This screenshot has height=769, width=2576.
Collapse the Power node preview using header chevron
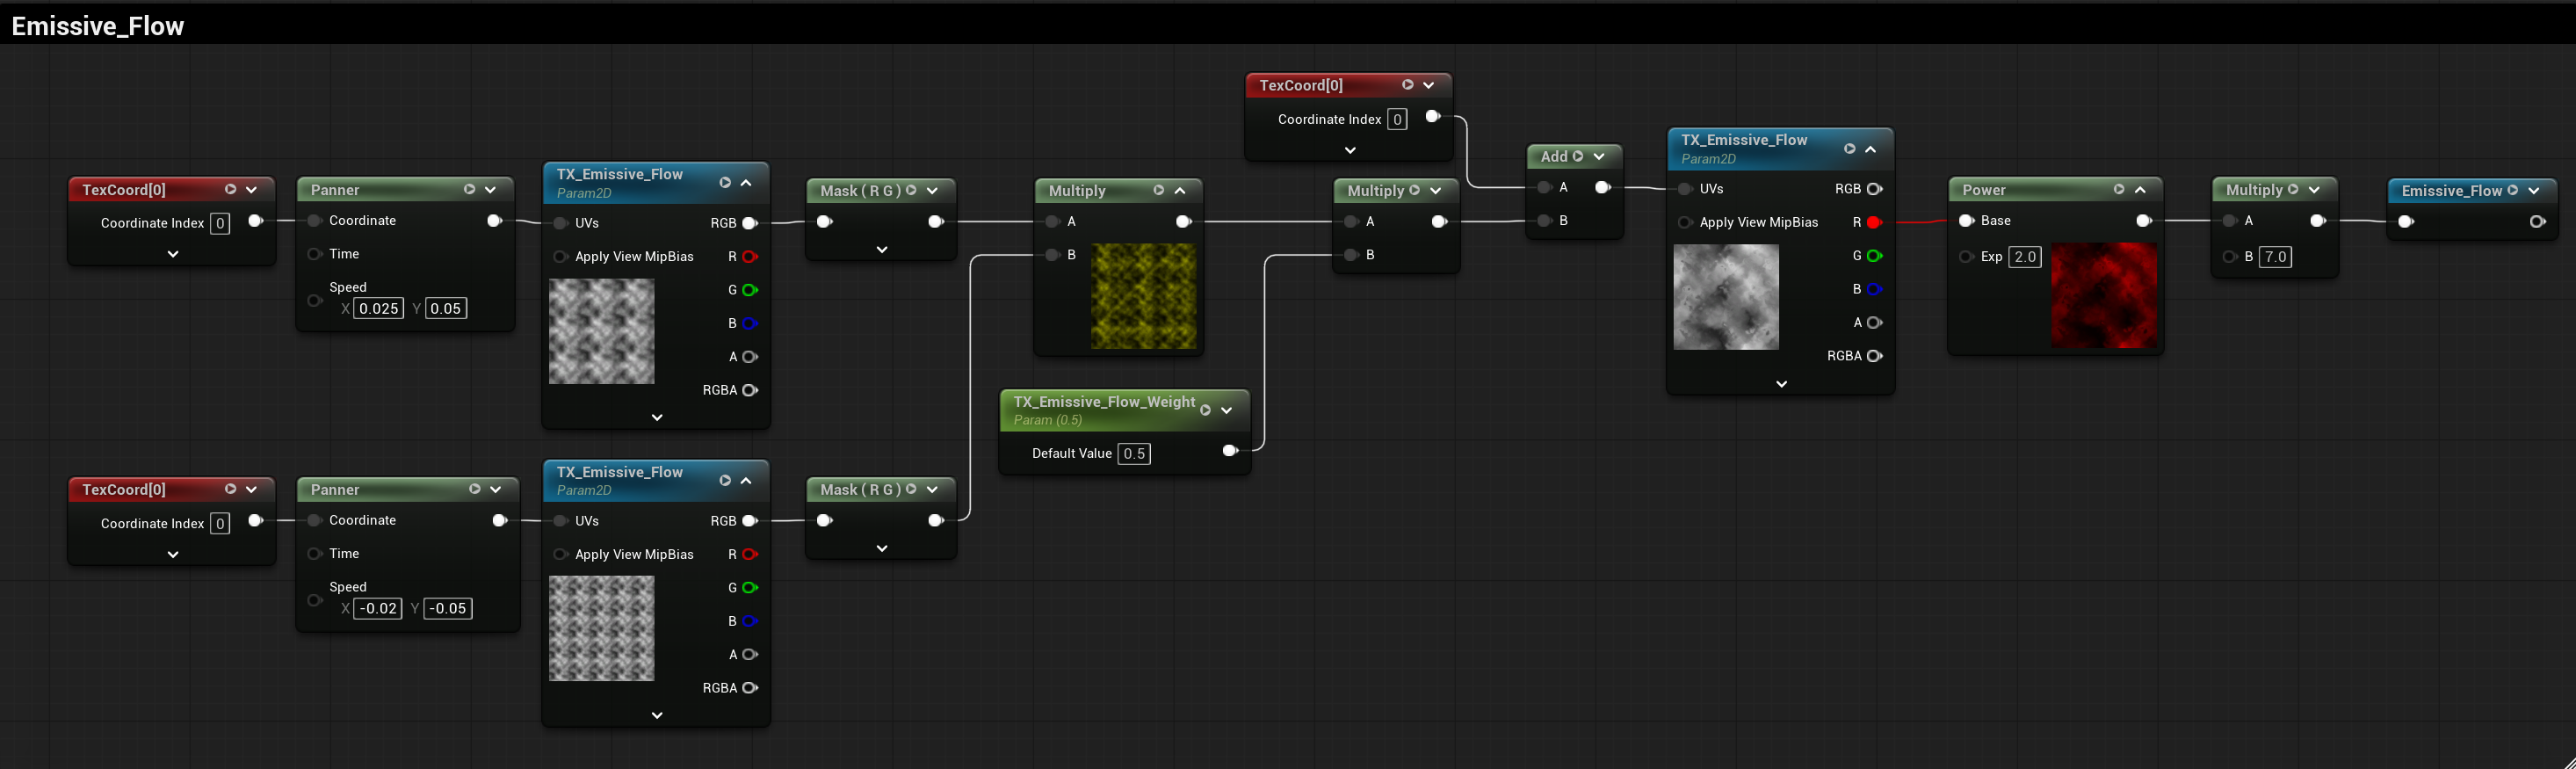tap(2140, 189)
